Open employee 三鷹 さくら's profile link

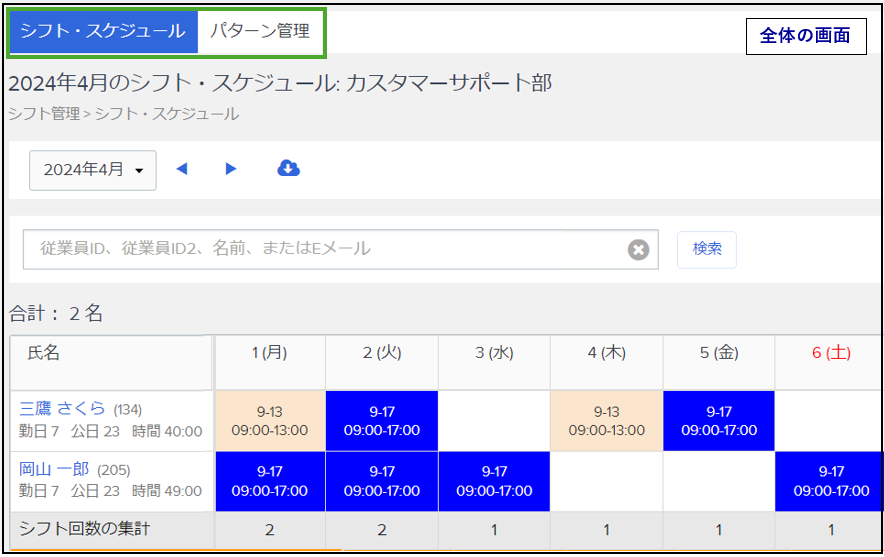tap(62, 408)
